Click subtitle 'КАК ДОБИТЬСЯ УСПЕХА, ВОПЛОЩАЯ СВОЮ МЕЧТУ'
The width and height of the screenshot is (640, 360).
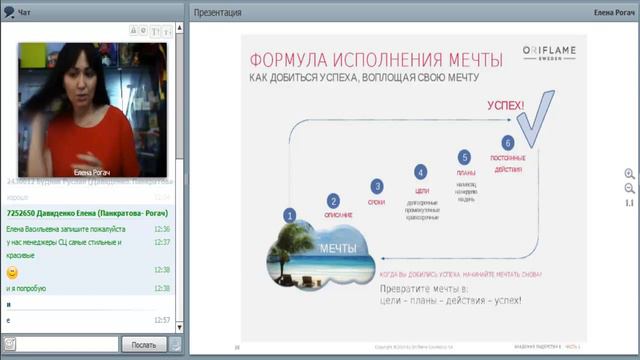(x=364, y=78)
